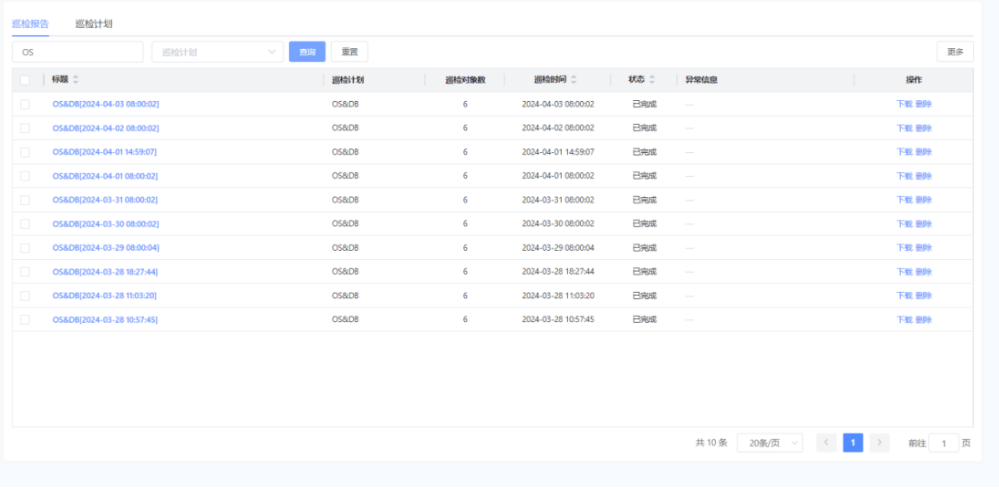This screenshot has width=999, height=495.
Task: Click 删除 for the 2024-03-28 10:57:45 report
Action: click(923, 320)
